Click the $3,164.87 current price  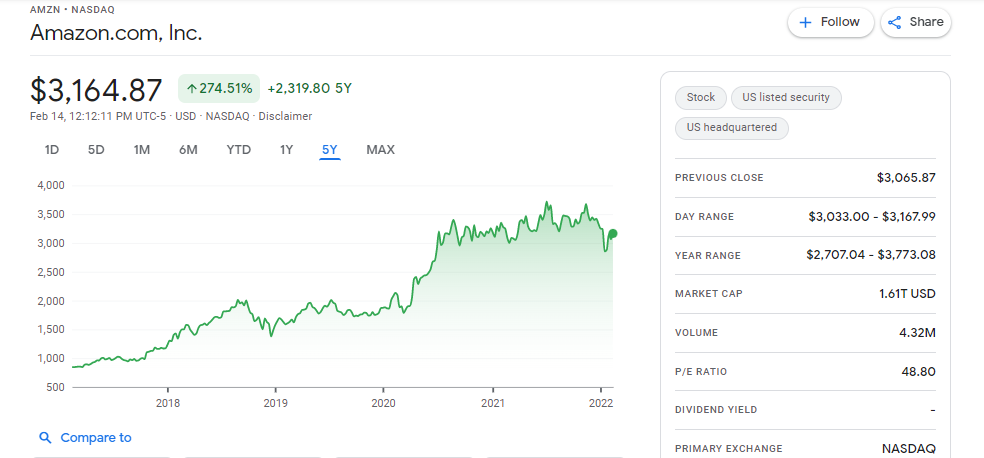[x=96, y=90]
